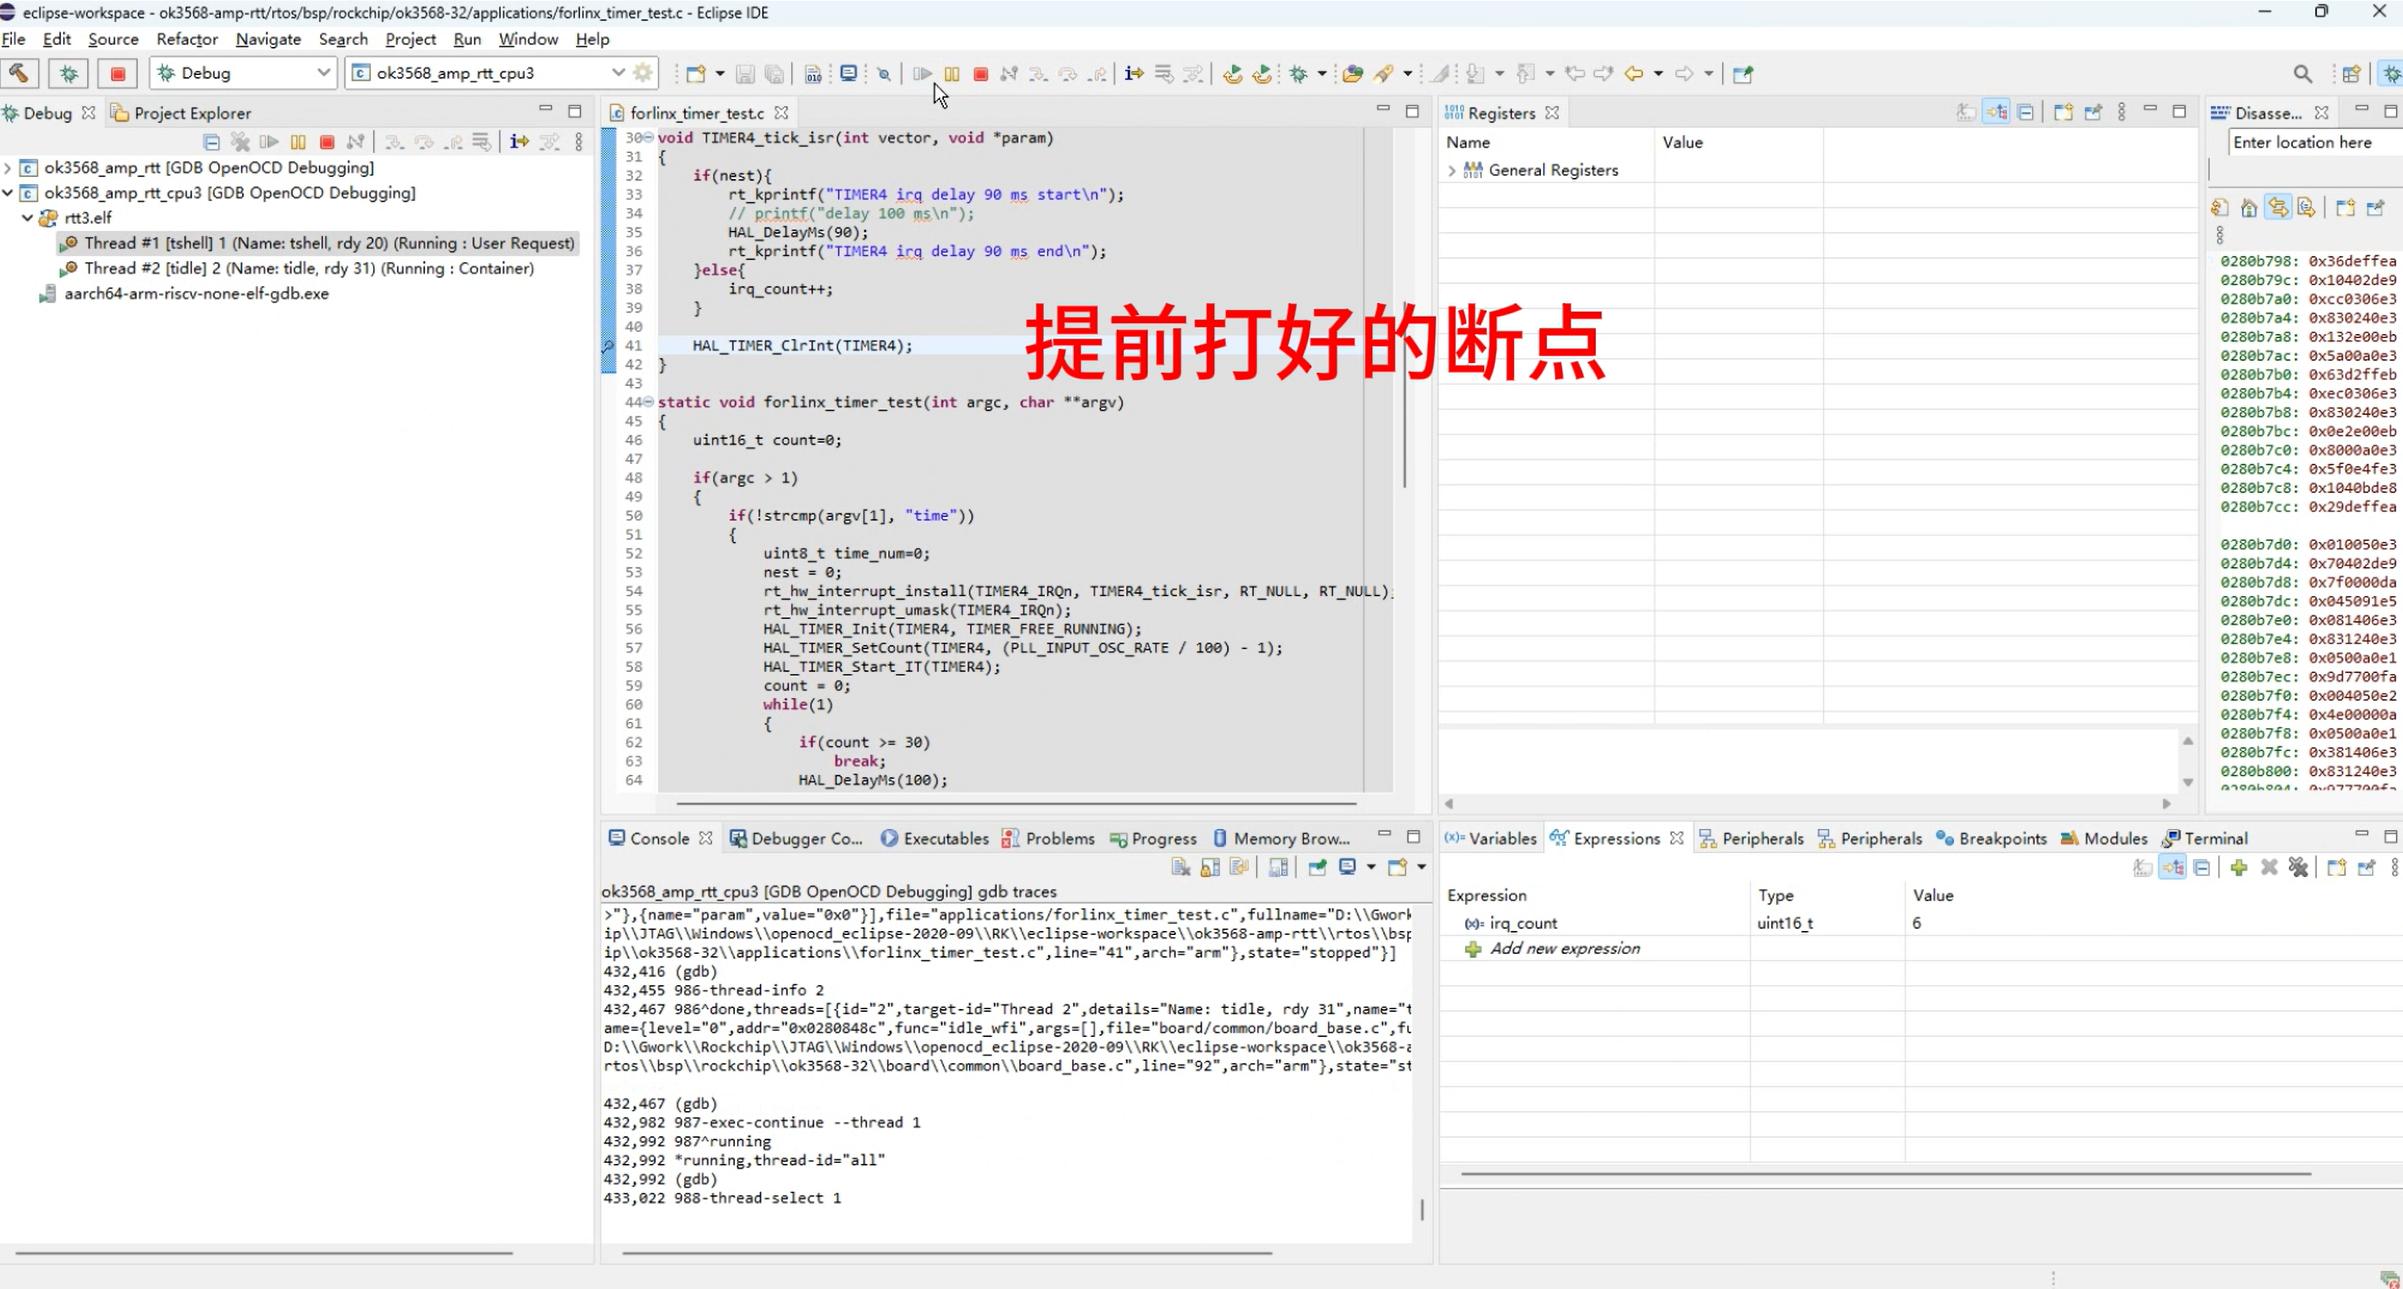The image size is (2403, 1289).
Task: Click the Remove All Expressions double-X icon
Action: point(2298,868)
